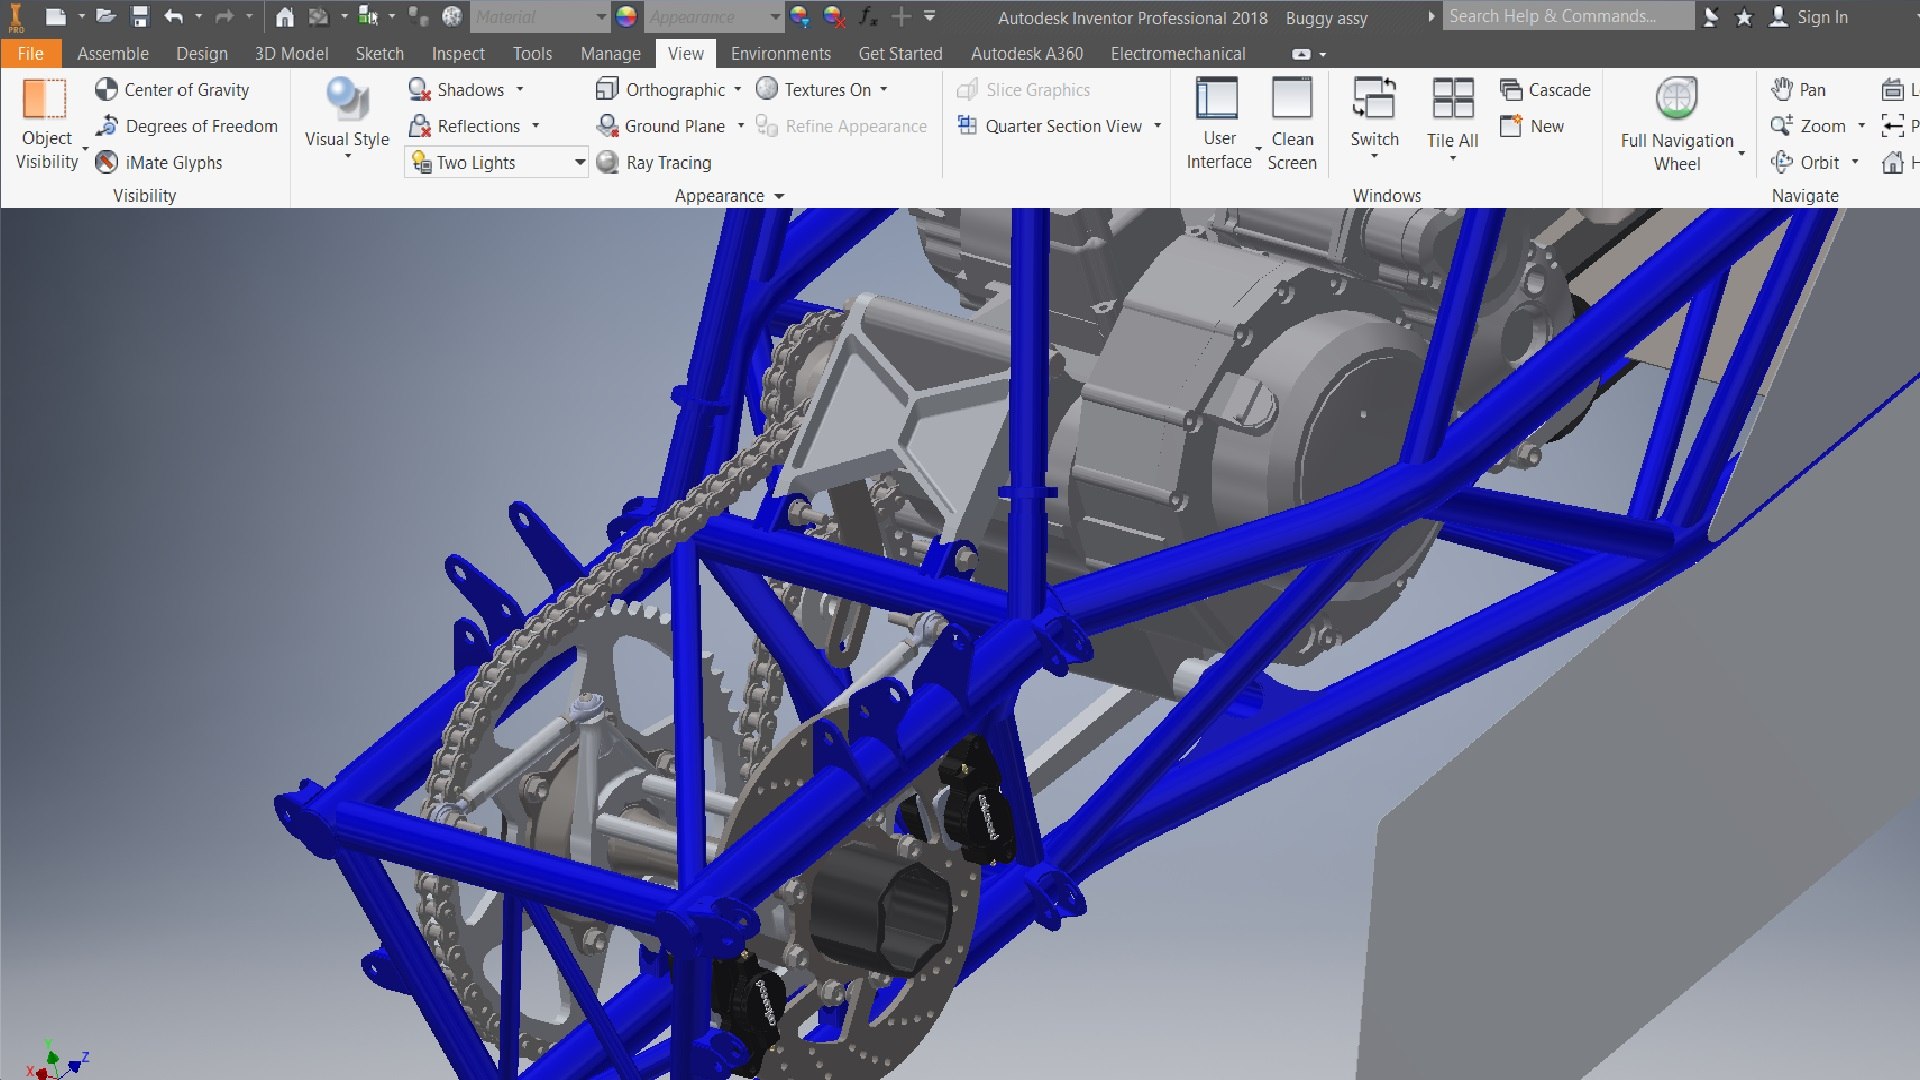This screenshot has width=1920, height=1080.
Task: Expand the Textures On dropdown arrow
Action: point(884,90)
